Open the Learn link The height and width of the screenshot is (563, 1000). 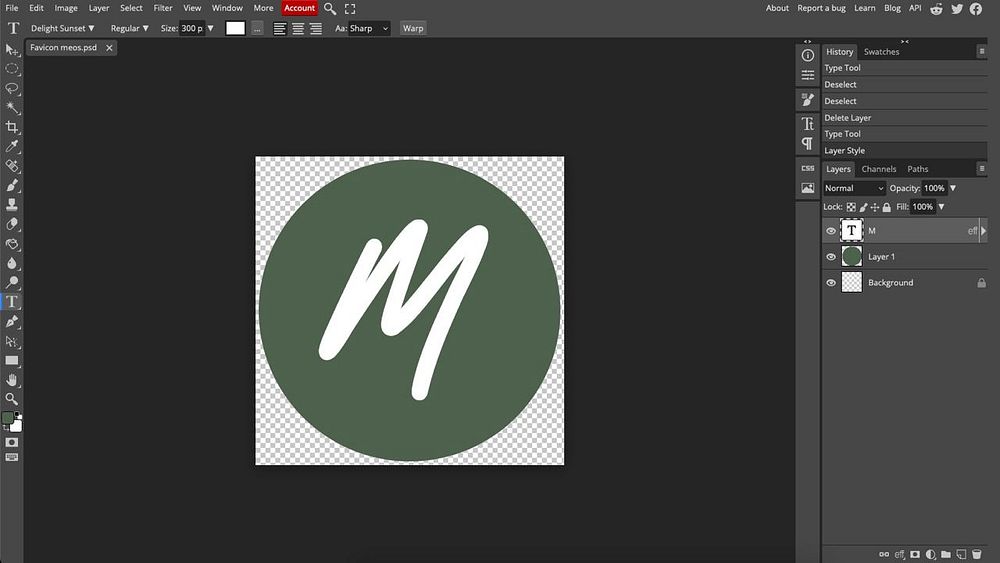[865, 8]
